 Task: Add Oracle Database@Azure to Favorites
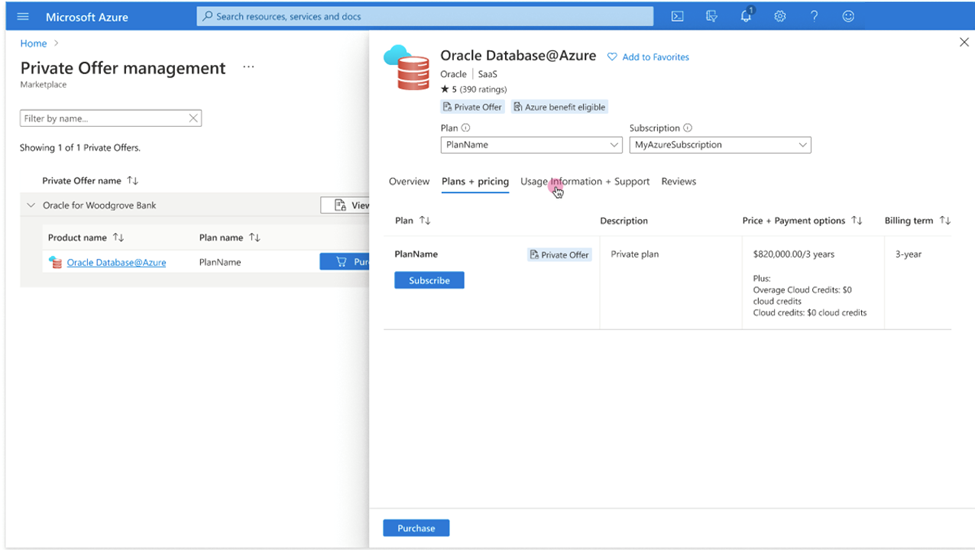[x=648, y=57]
